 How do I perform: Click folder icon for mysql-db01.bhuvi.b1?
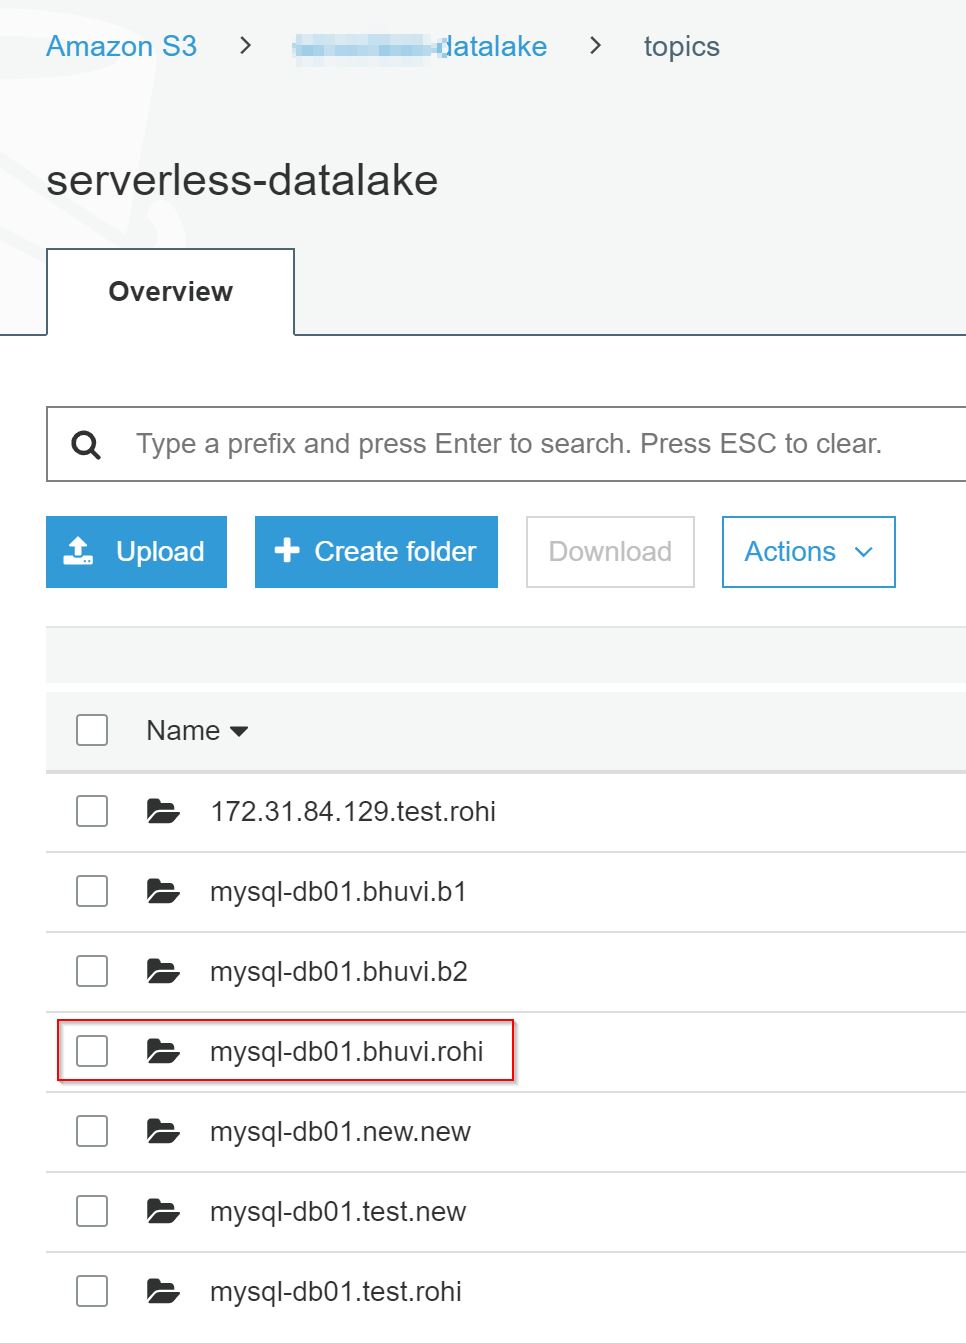point(163,891)
